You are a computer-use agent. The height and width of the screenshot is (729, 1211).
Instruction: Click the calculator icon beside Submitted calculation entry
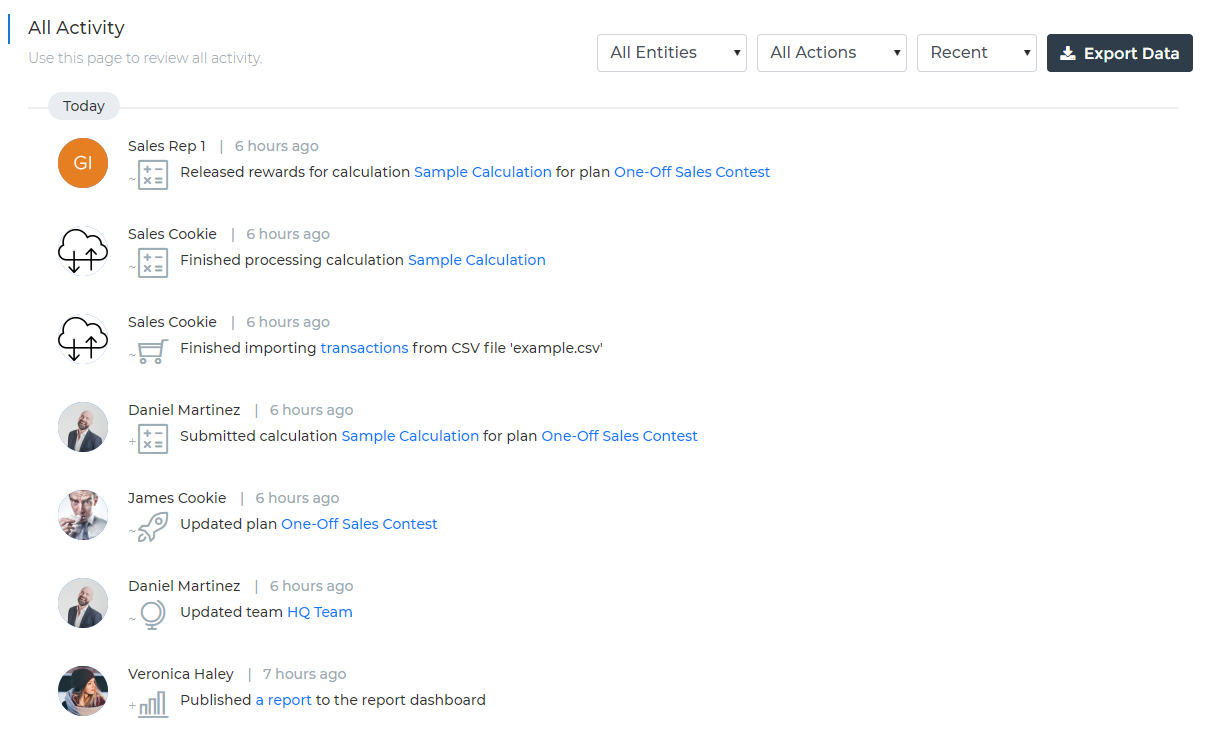tap(152, 438)
